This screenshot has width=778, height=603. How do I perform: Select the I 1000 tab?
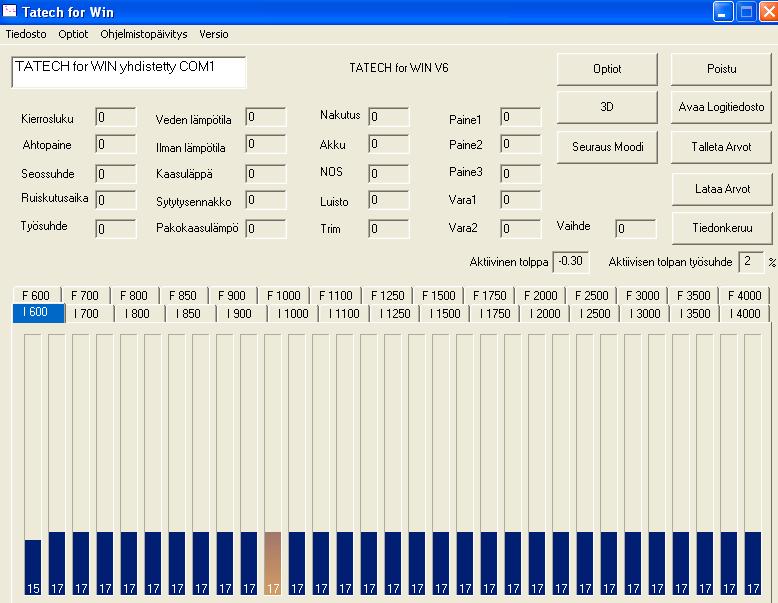click(293, 314)
